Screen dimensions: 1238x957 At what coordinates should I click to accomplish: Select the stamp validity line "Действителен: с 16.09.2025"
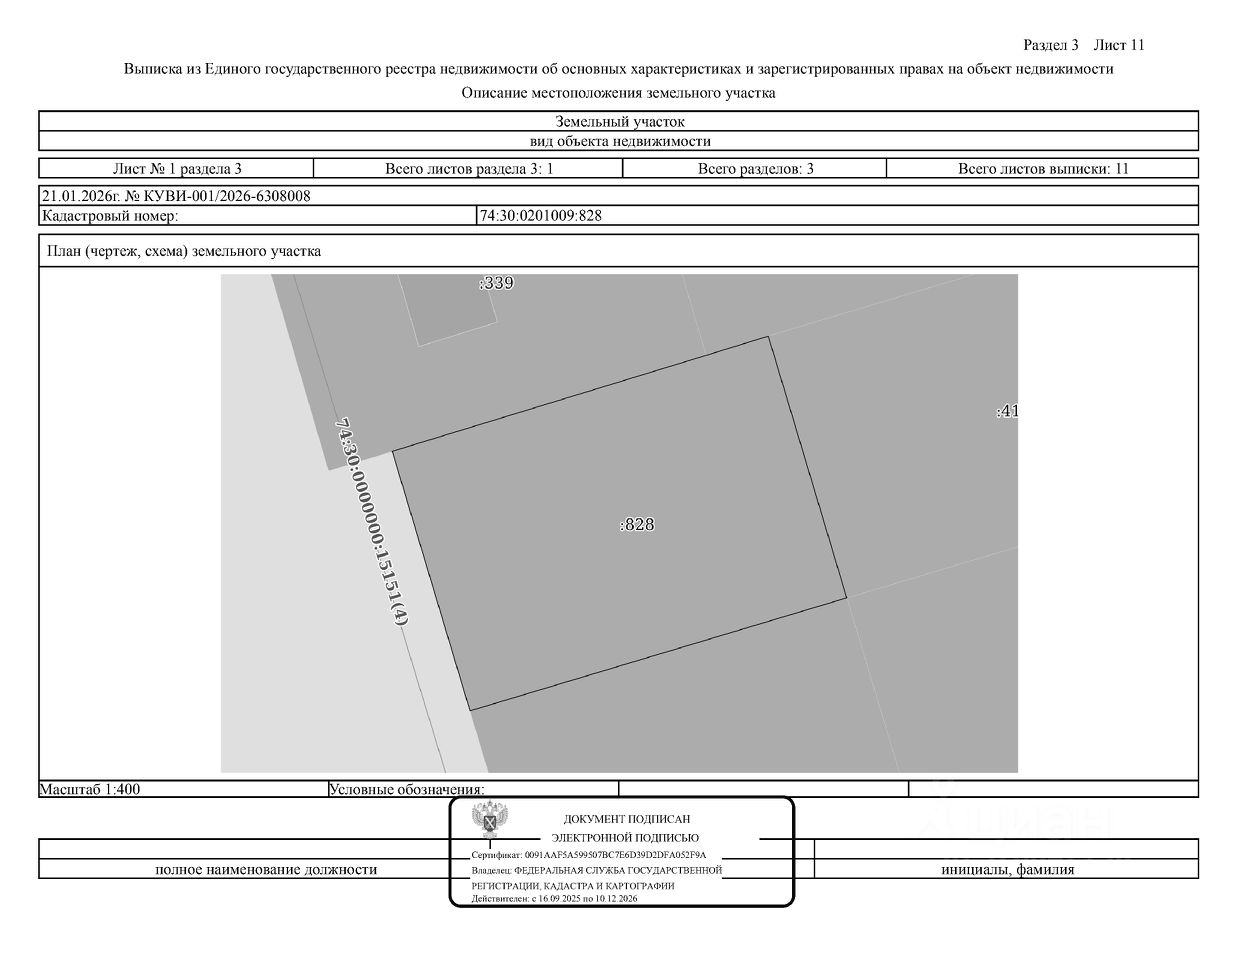pyautogui.click(x=556, y=900)
